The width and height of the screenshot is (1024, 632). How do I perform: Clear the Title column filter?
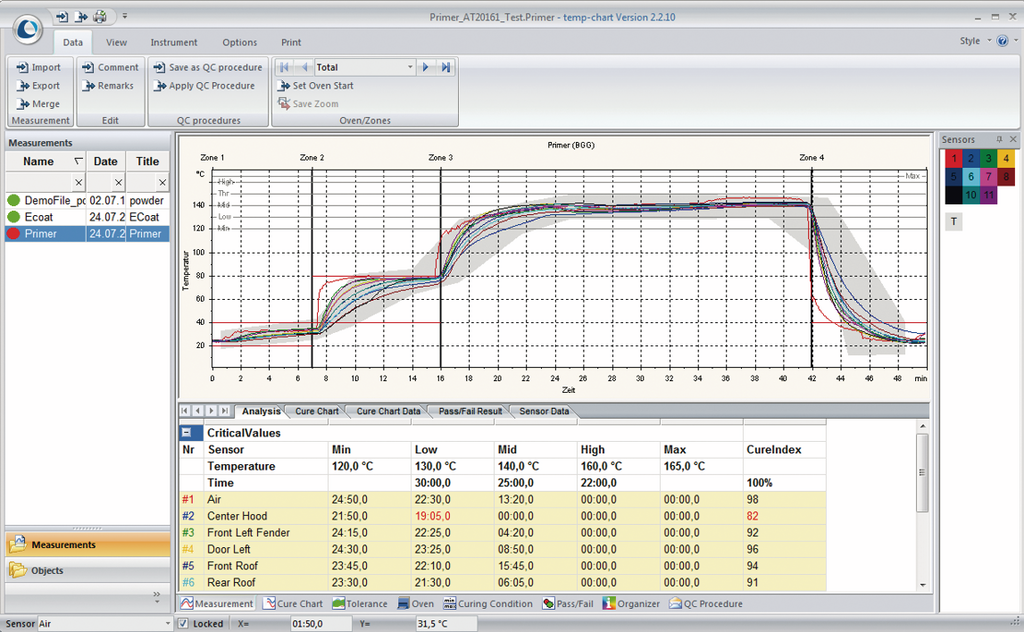(x=162, y=183)
